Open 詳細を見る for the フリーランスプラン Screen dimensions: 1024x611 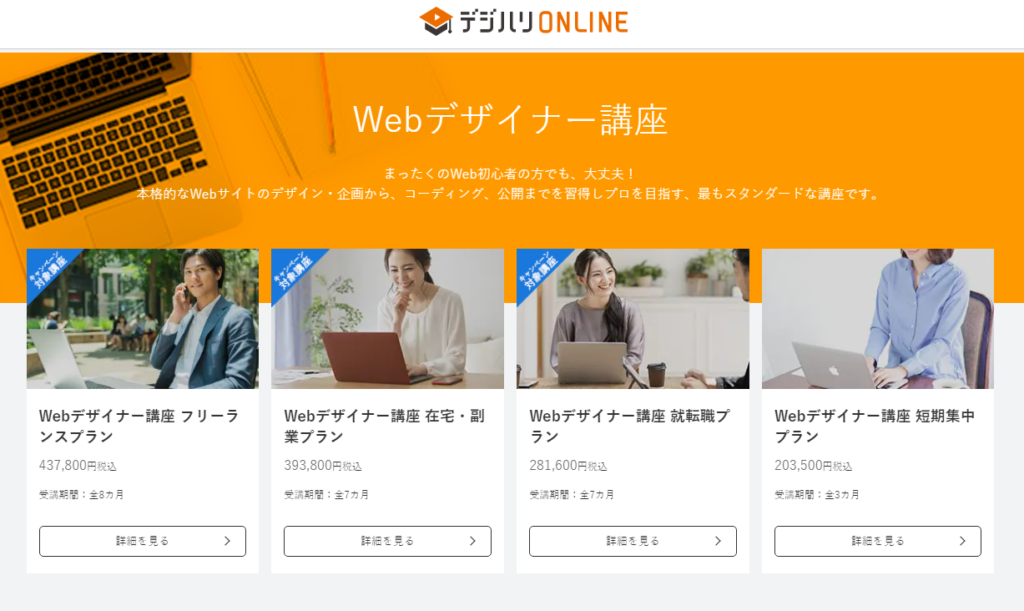click(142, 541)
